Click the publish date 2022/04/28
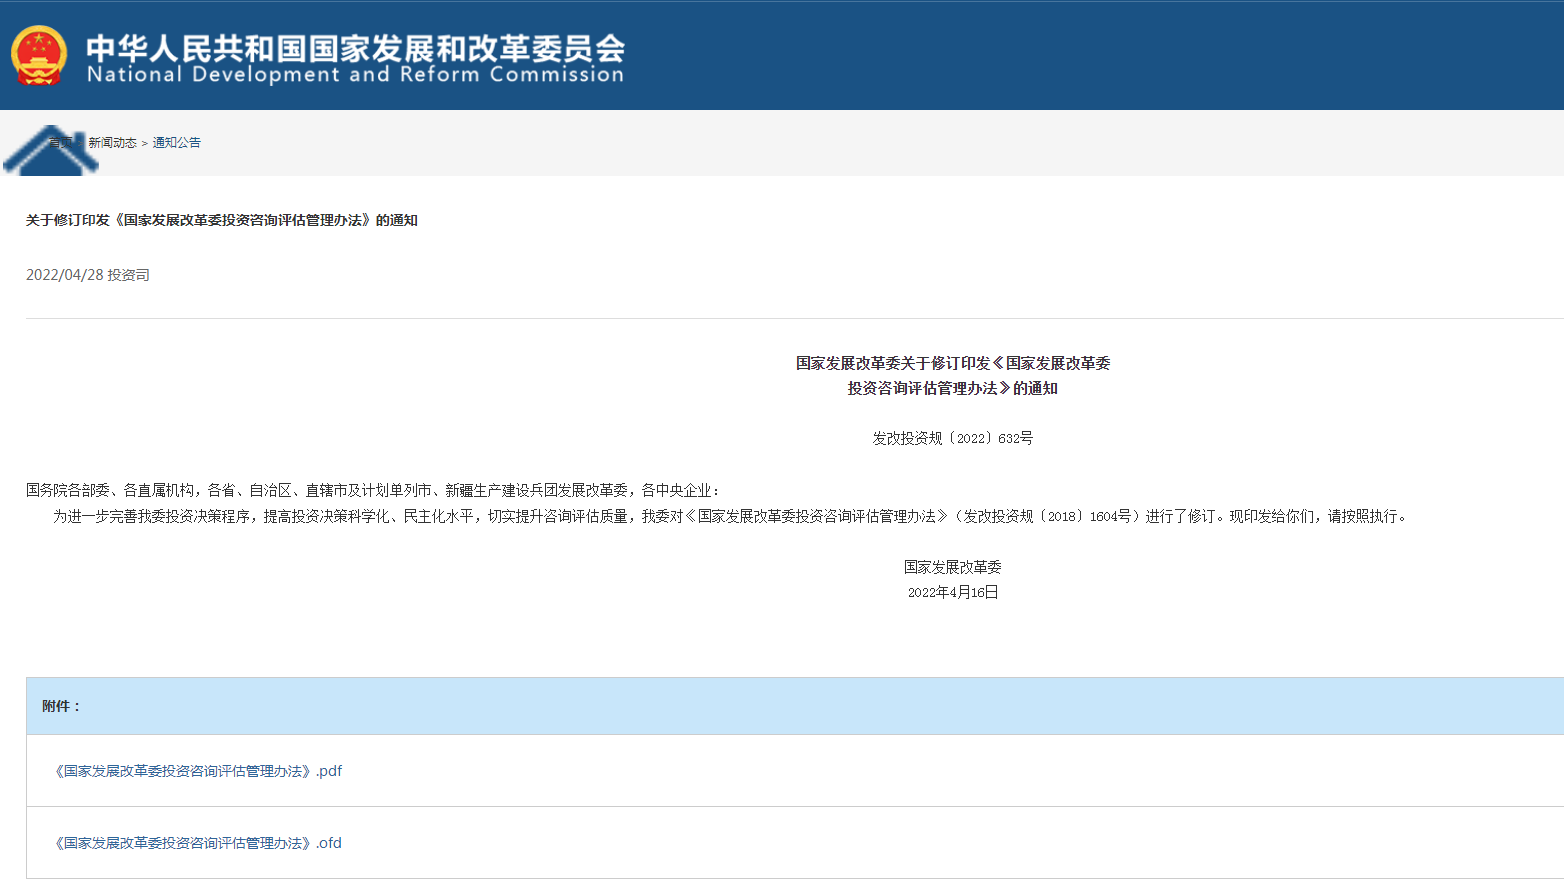Screen dimensions: 1564x883 point(64,275)
